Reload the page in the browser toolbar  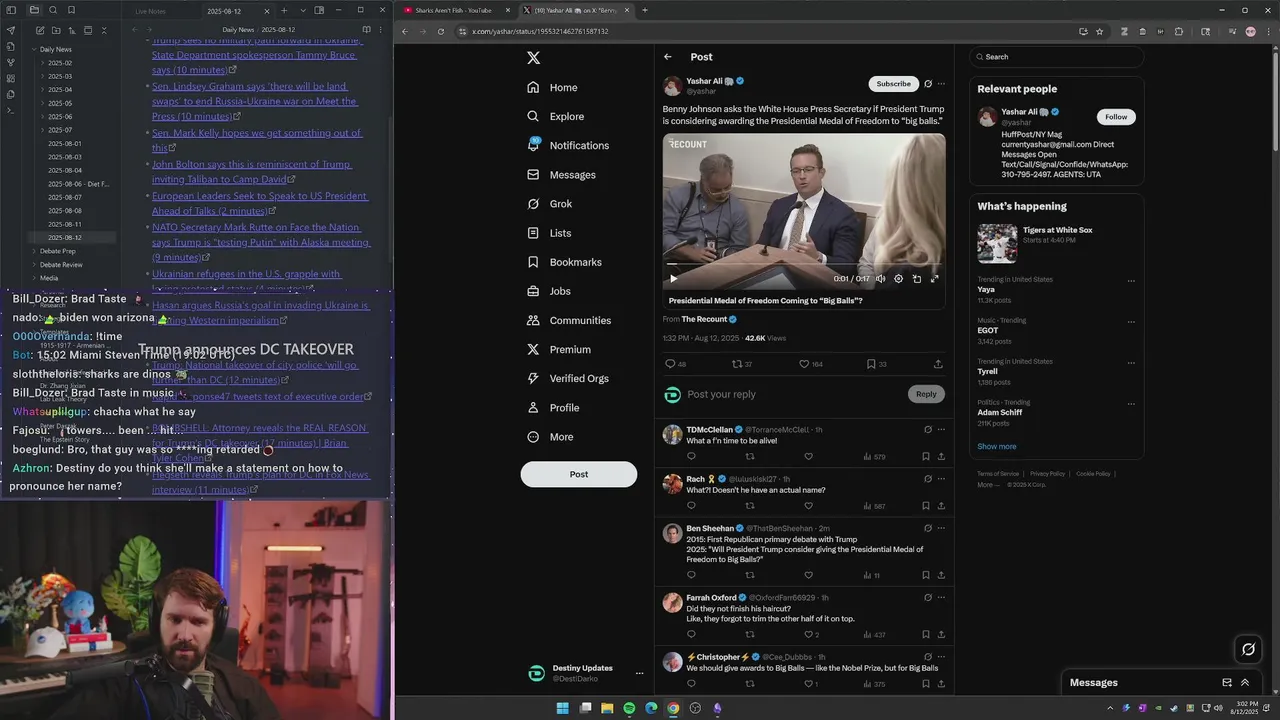pyautogui.click(x=441, y=31)
